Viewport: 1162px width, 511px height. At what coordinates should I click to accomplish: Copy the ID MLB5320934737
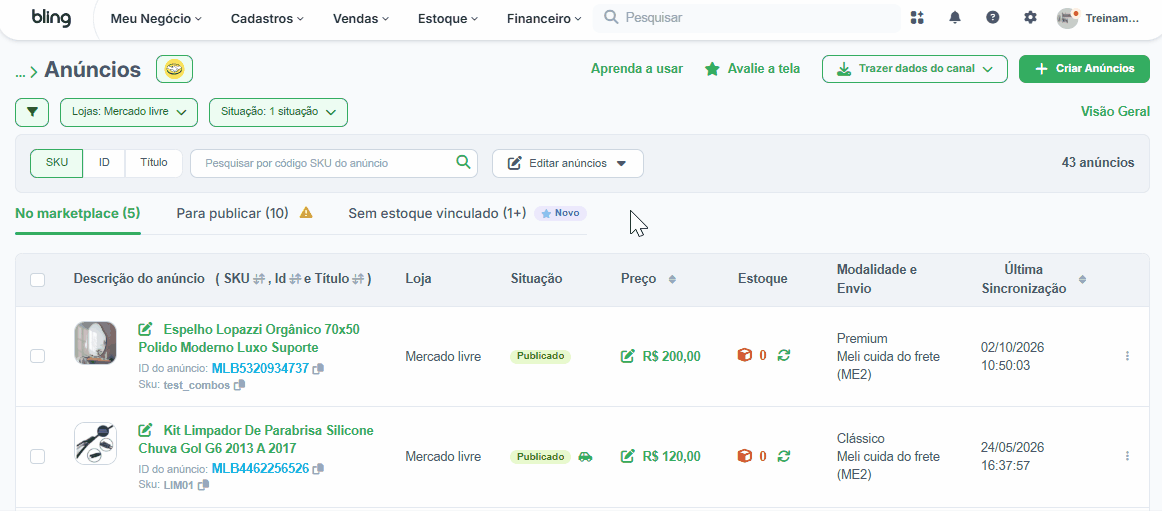point(318,369)
